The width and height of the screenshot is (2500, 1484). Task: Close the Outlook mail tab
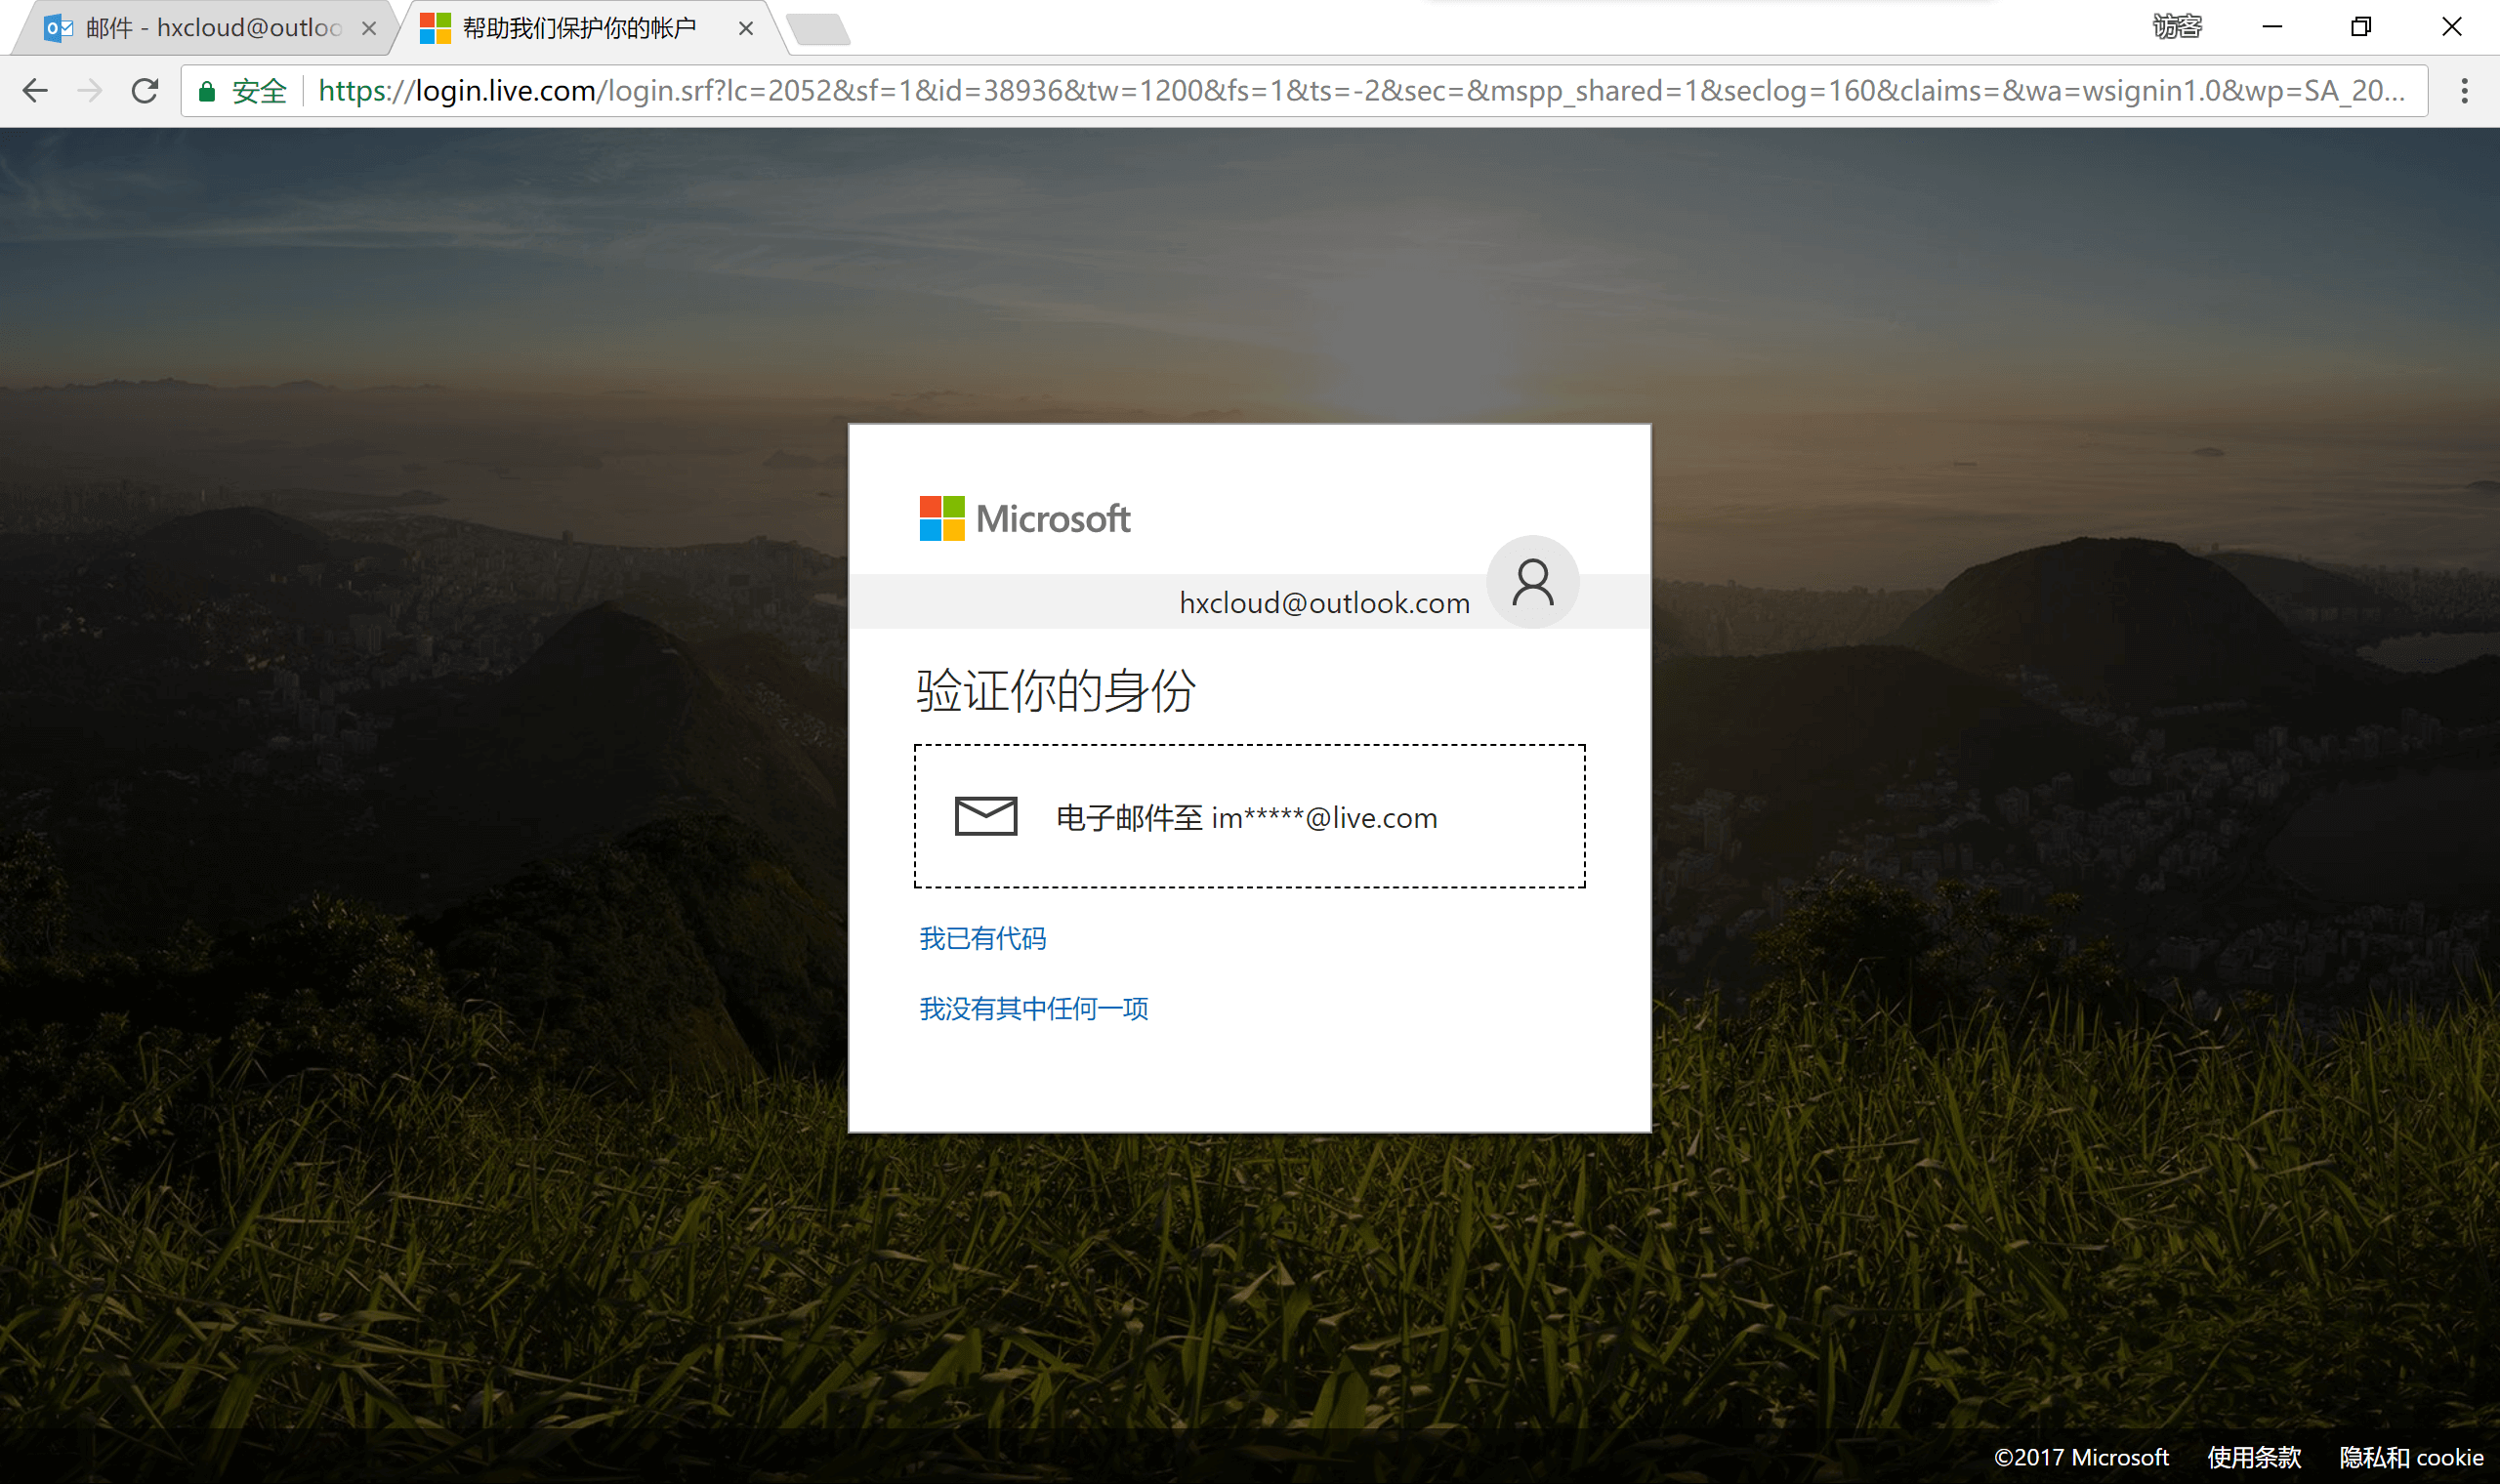click(x=369, y=28)
